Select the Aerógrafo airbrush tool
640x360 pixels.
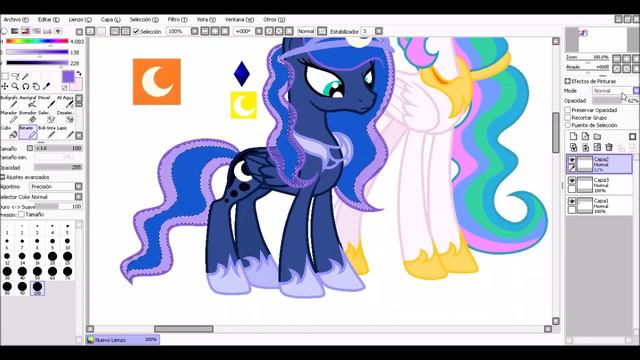pyautogui.click(x=29, y=102)
